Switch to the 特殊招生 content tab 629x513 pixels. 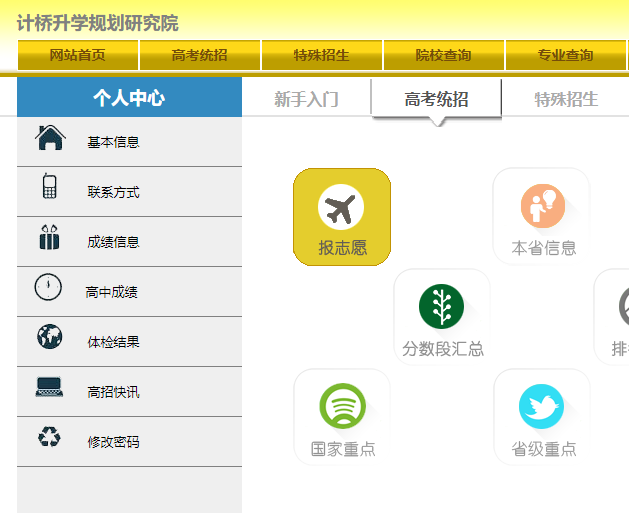(x=566, y=99)
